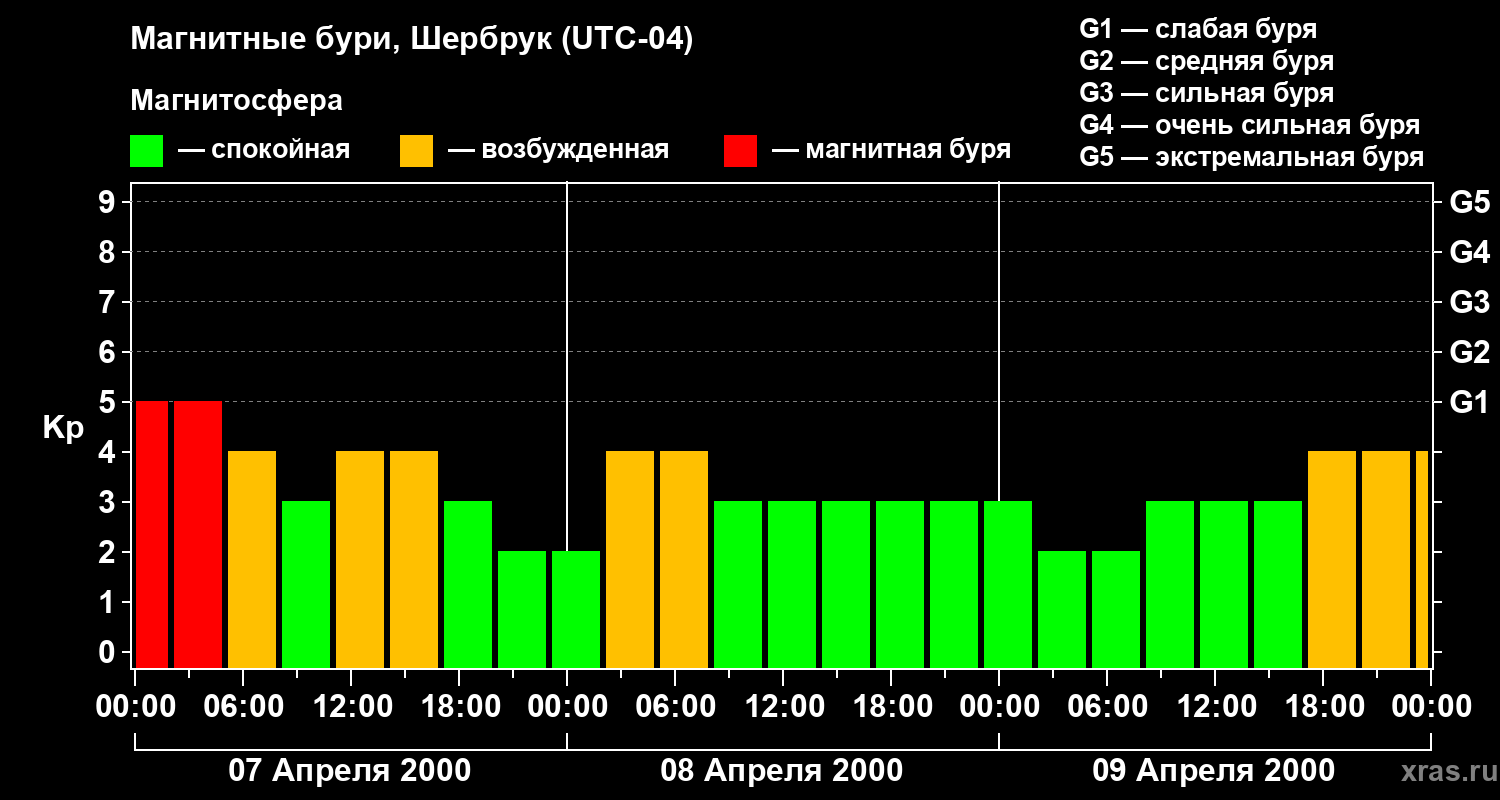Screen dimensions: 1500x800
Task: Click the G1 label on the right axis
Action: (1469, 403)
